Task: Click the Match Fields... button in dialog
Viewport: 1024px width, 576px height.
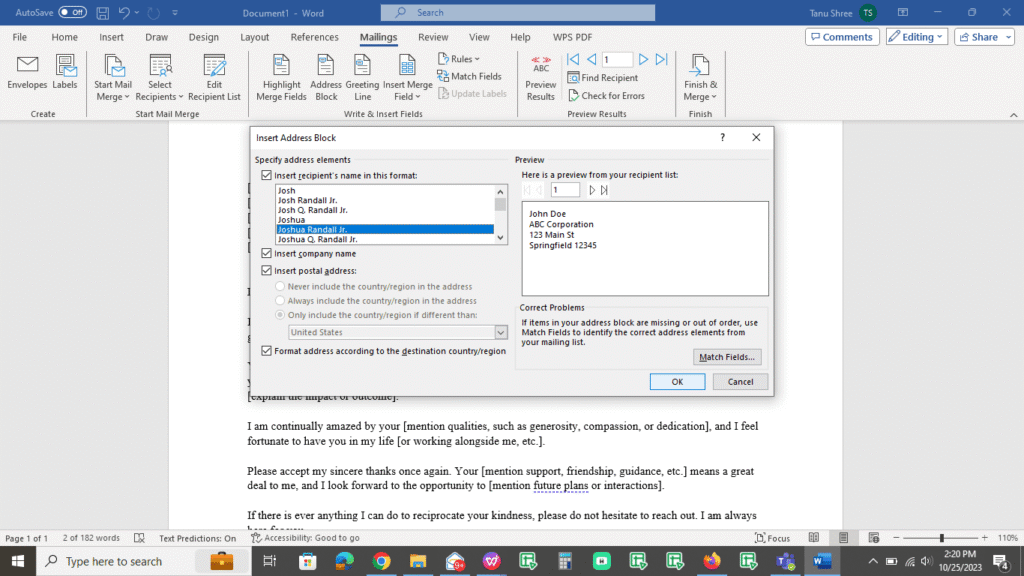Action: [x=727, y=357]
